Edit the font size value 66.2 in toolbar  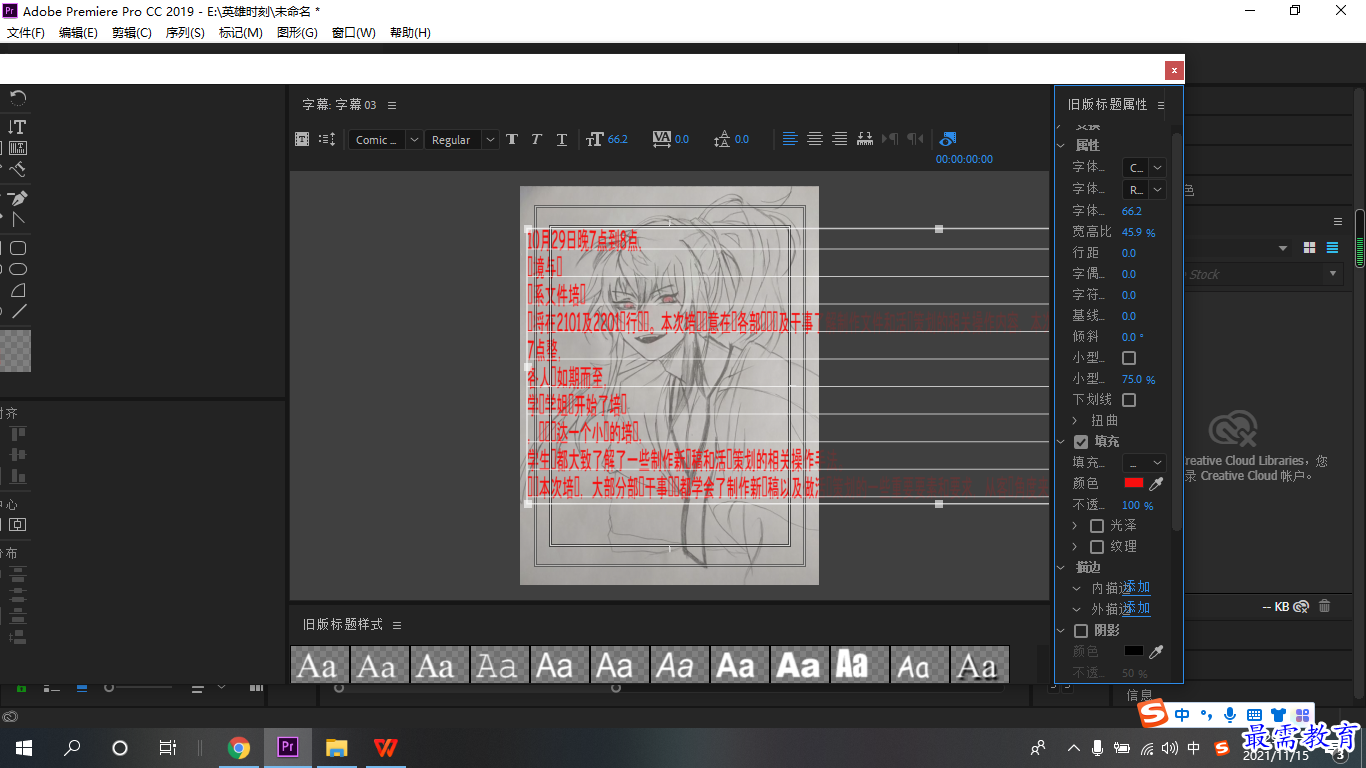coord(618,139)
